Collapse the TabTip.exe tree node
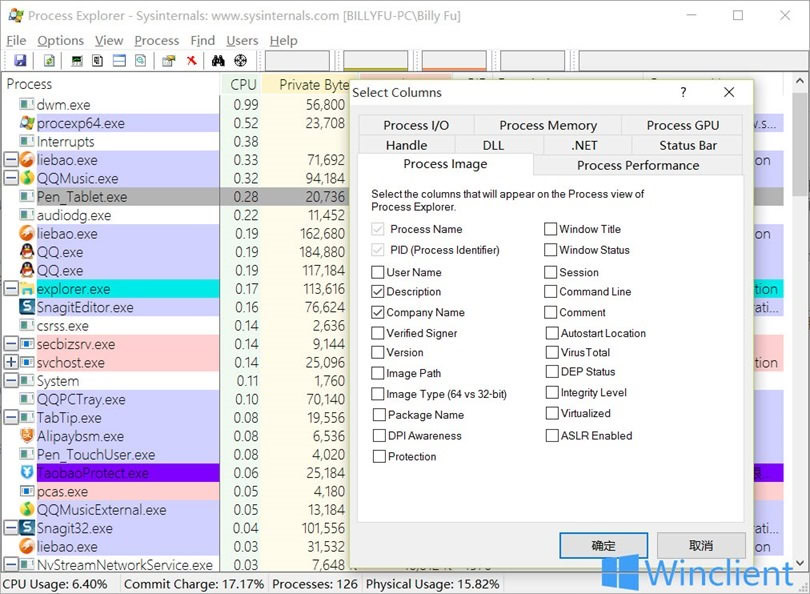The width and height of the screenshot is (810, 594). pos(11,417)
